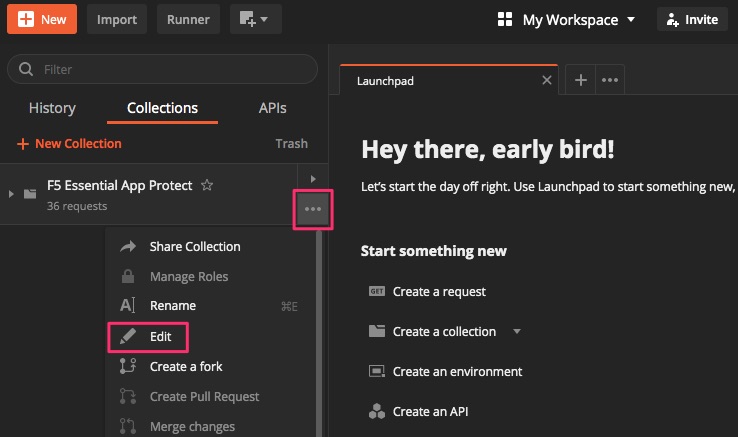Switch to the History tab
The width and height of the screenshot is (738, 437).
pos(52,108)
